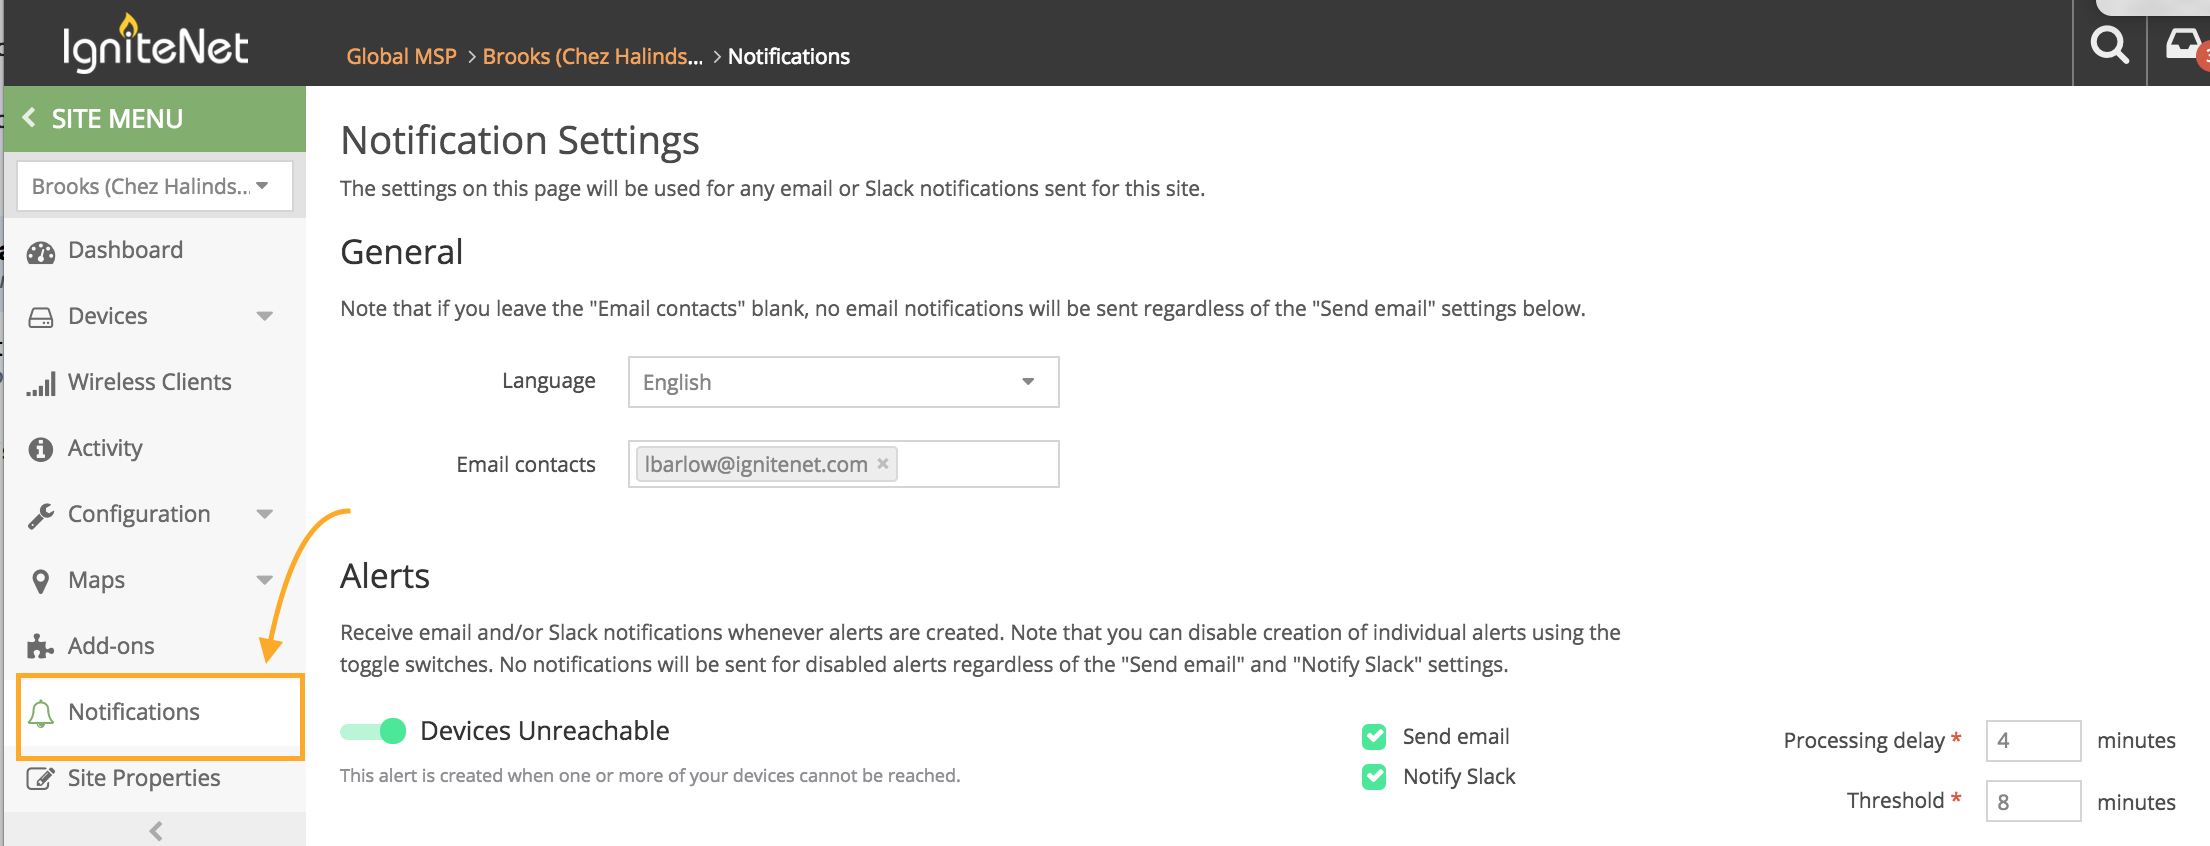Click the Configuration wrench icon
Viewport: 2210px width, 846px height.
[x=41, y=515]
